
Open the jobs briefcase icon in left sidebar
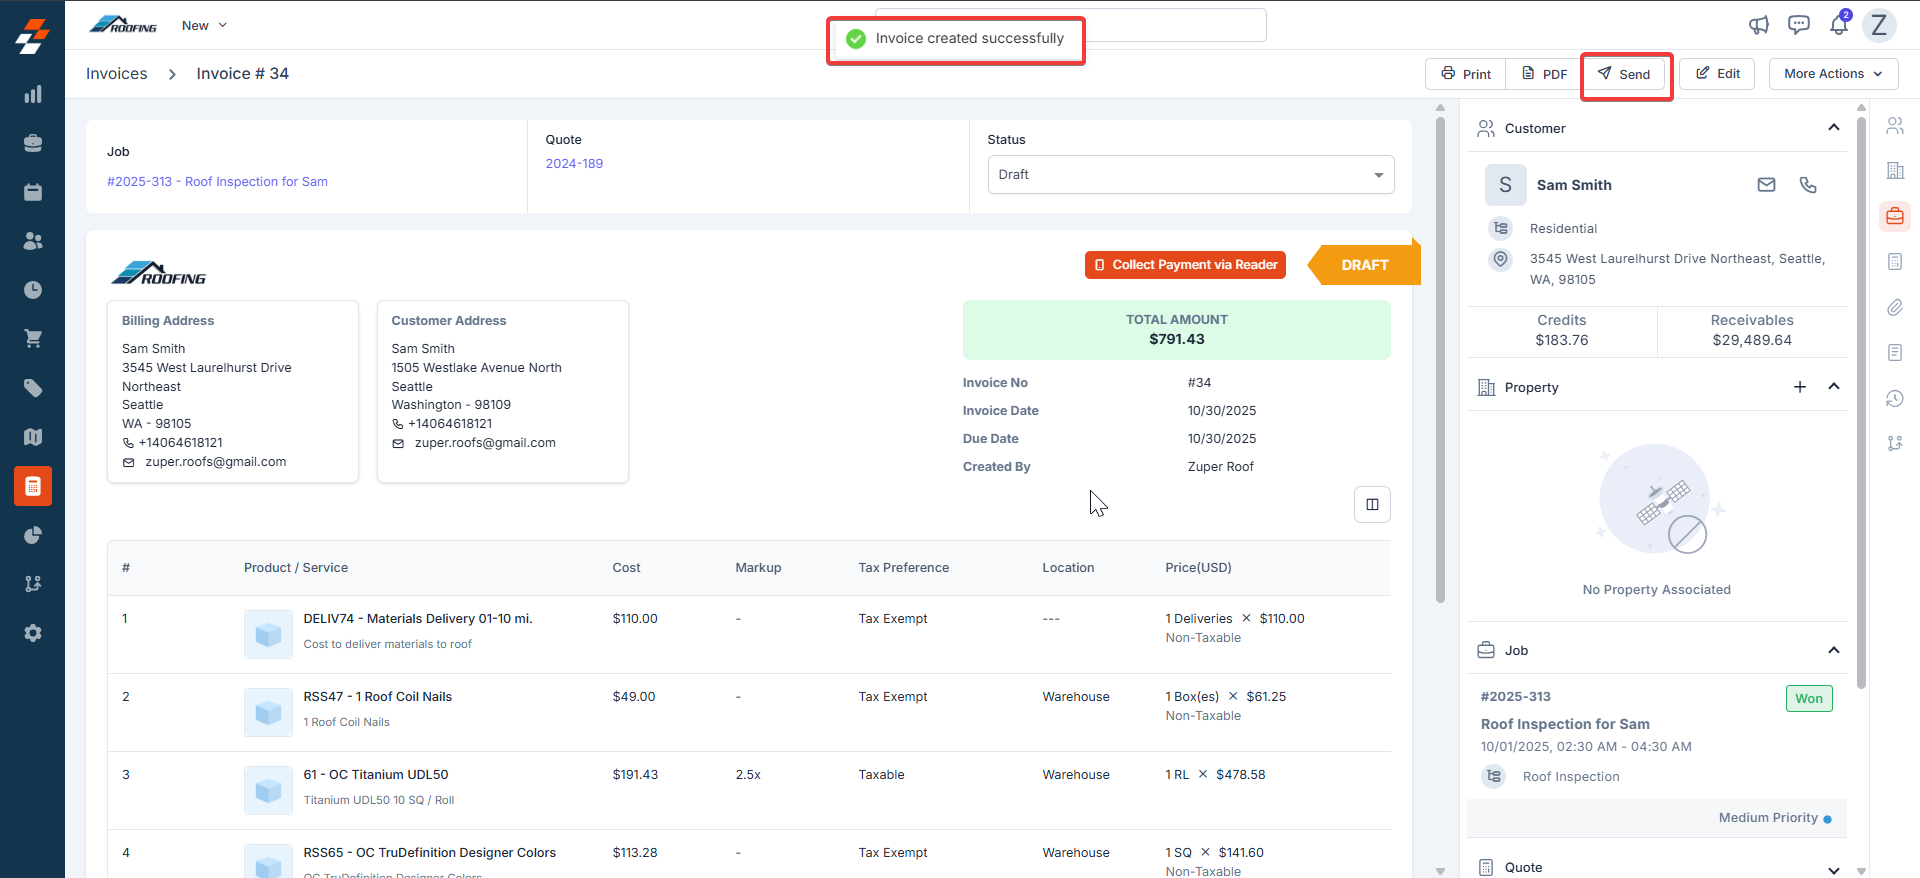(x=33, y=143)
